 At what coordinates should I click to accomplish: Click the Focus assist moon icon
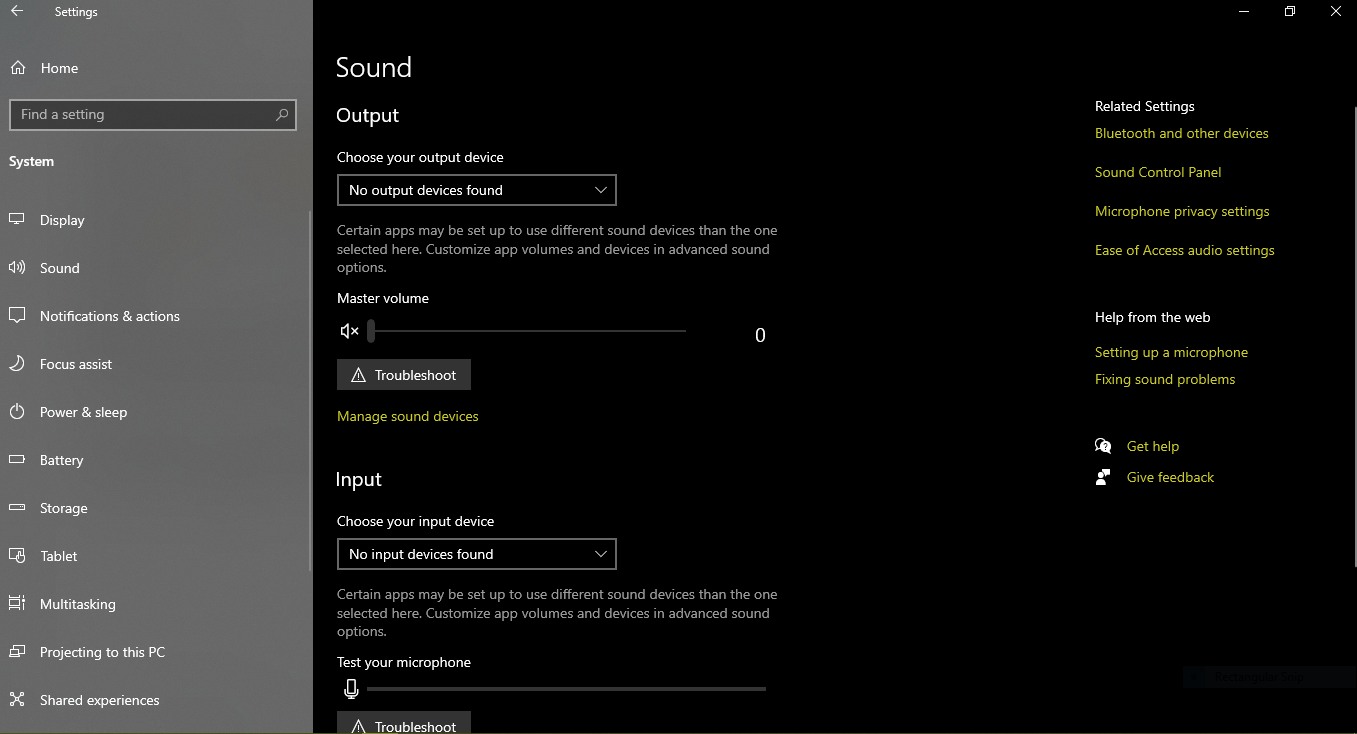coord(17,364)
